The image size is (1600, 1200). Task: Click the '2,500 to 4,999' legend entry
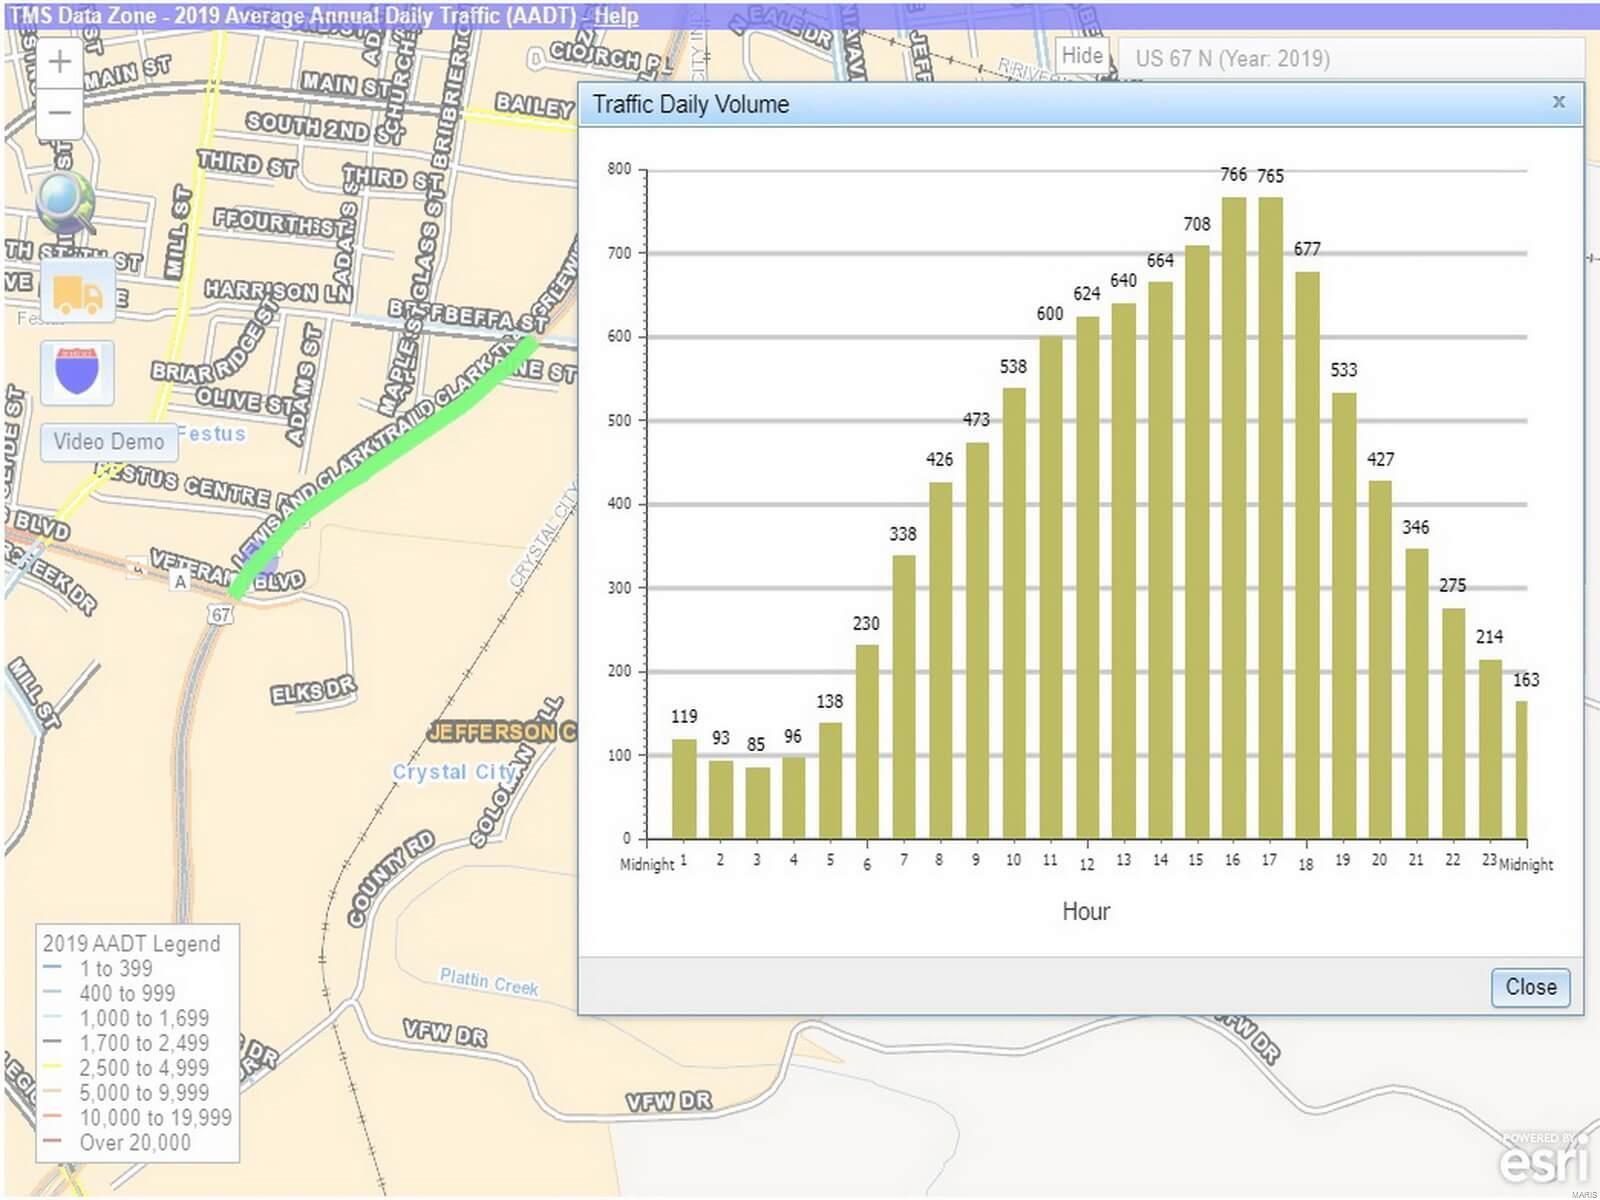coord(144,1068)
